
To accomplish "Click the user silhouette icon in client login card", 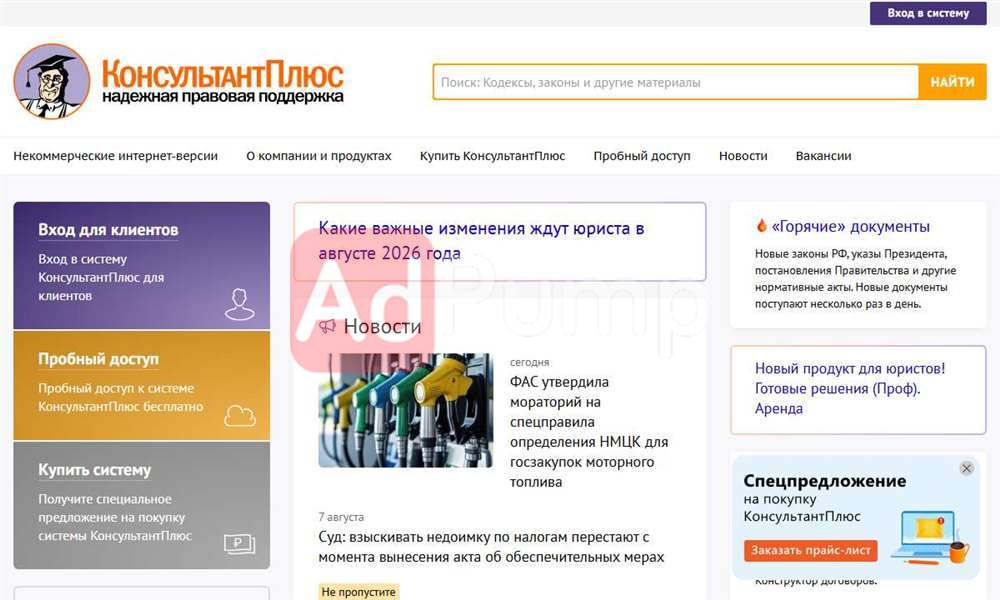I will [x=240, y=304].
